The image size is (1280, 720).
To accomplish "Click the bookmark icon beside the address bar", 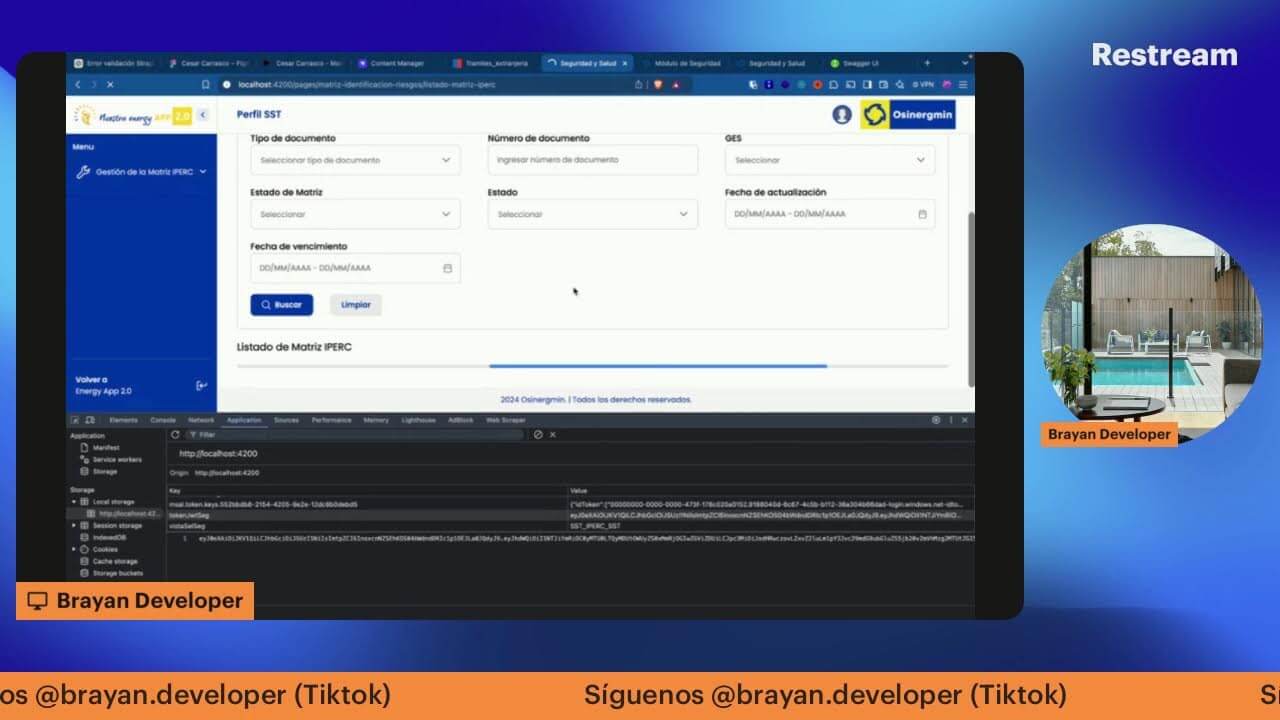I will [x=206, y=85].
